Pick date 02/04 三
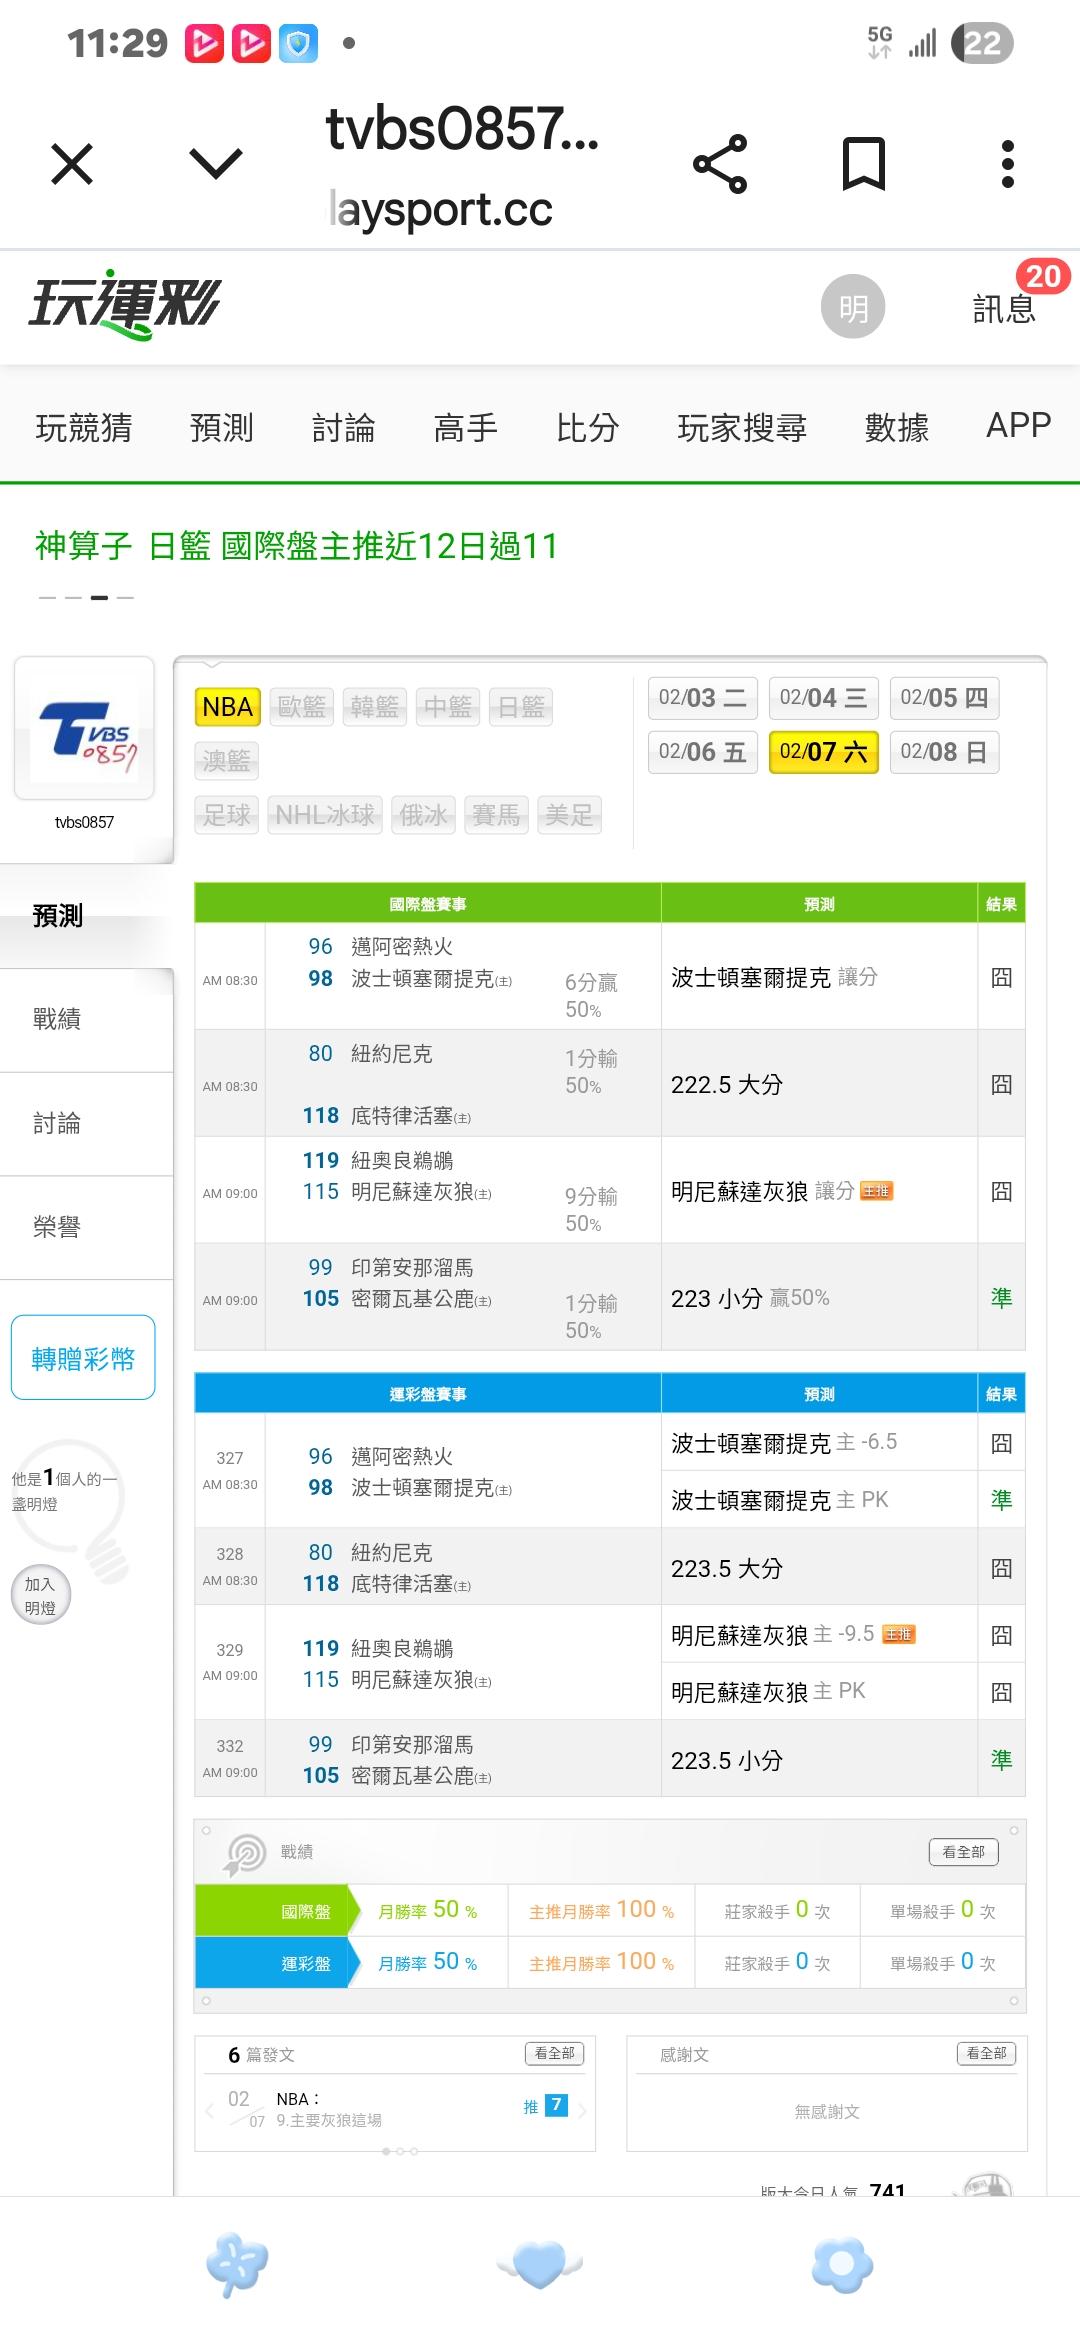 point(823,698)
